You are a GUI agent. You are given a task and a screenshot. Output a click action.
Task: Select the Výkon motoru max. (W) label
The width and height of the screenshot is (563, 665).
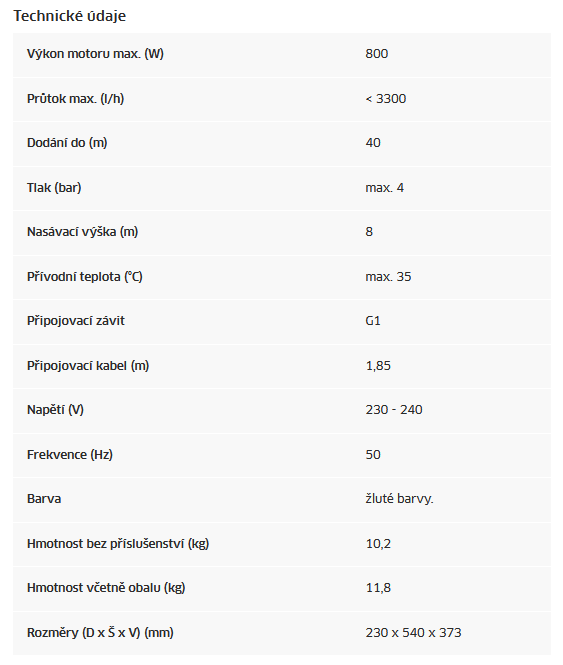(x=95, y=54)
